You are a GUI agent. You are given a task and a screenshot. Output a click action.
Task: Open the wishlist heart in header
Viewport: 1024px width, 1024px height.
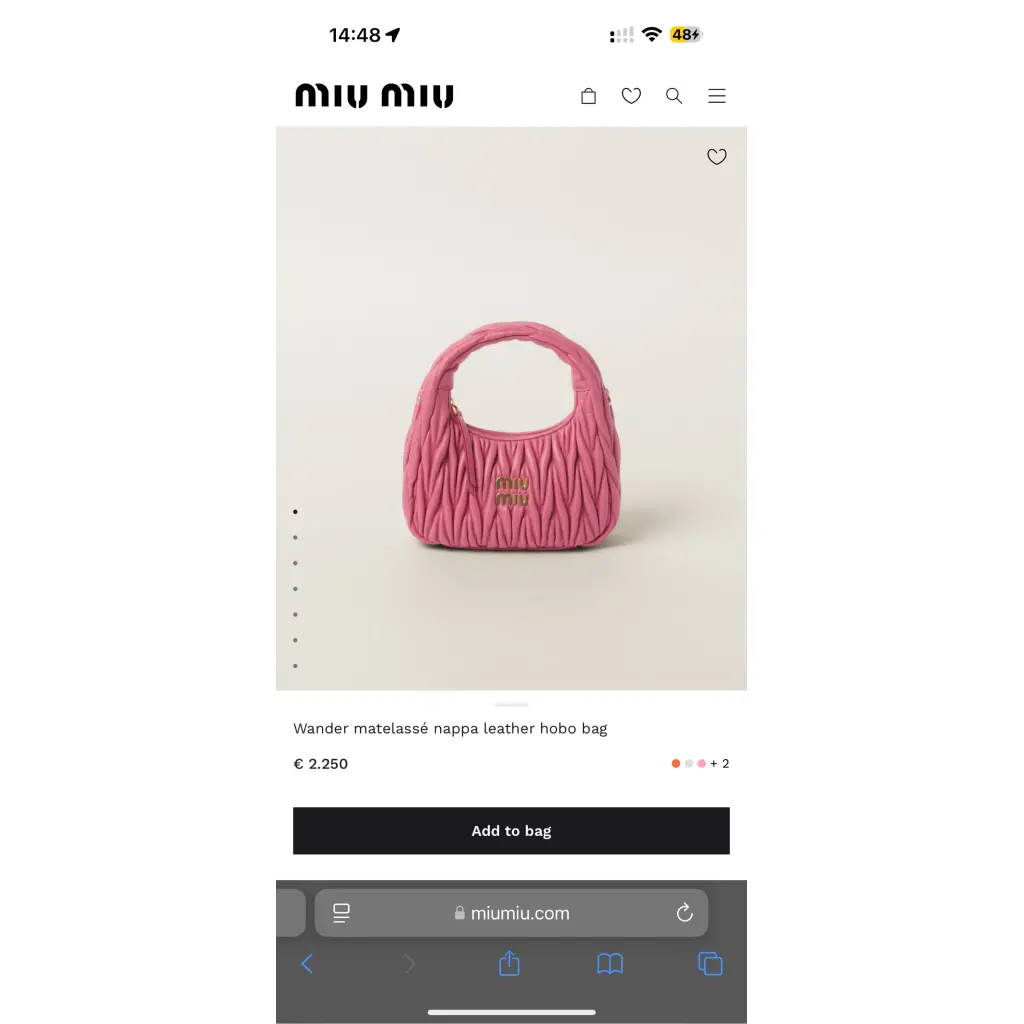[x=631, y=96]
